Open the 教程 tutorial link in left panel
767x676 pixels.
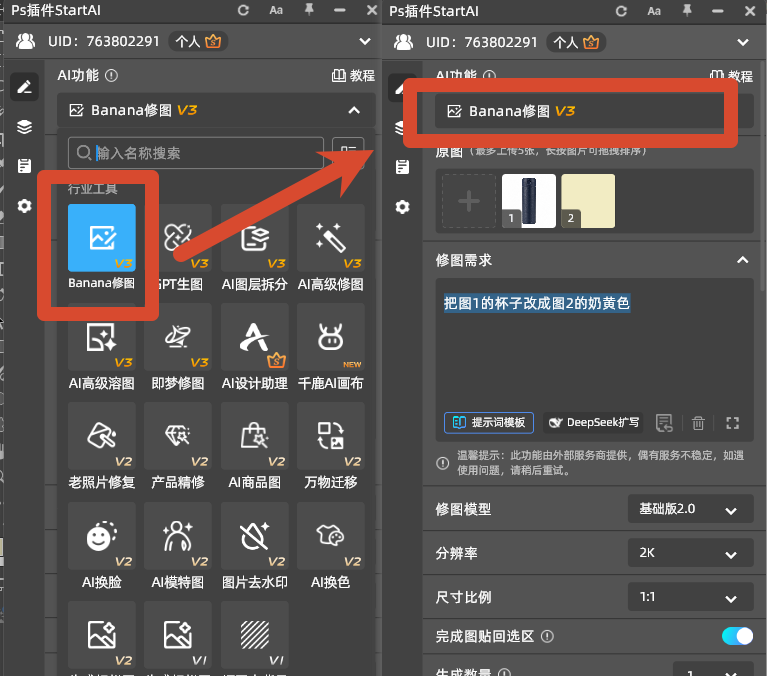pyautogui.click(x=353, y=76)
